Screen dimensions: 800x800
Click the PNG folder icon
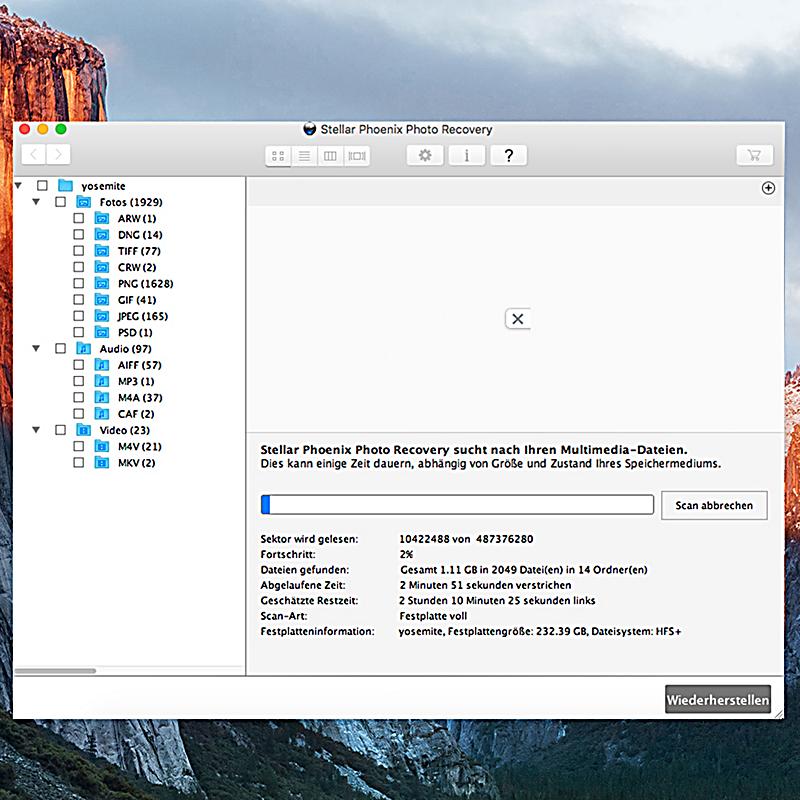102,283
